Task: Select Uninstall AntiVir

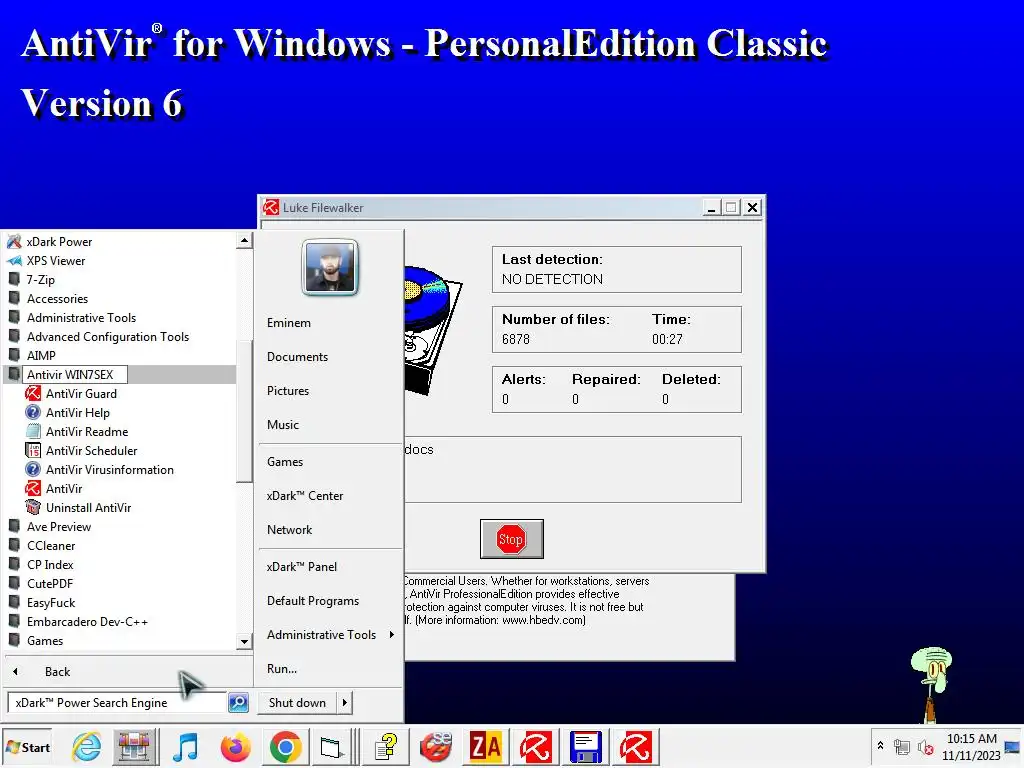Action: click(88, 507)
